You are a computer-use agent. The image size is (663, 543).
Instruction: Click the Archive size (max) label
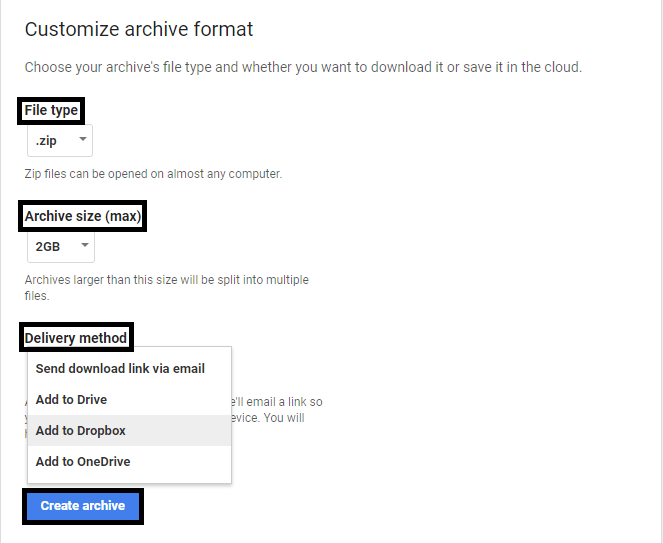click(83, 215)
